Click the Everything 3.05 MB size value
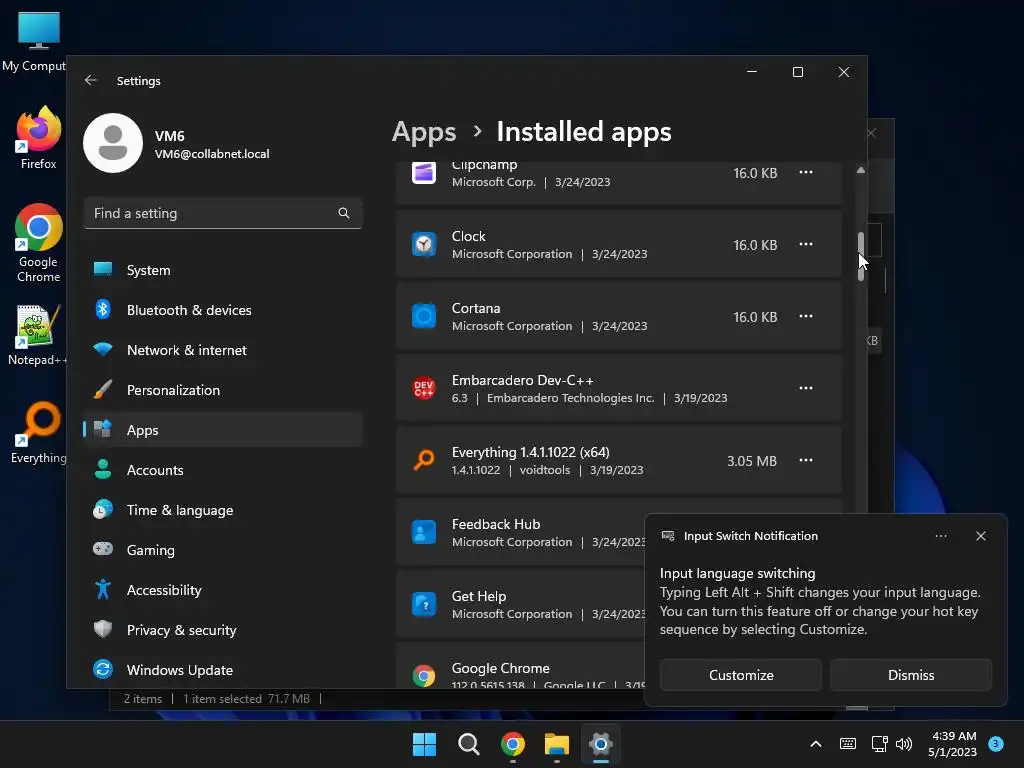This screenshot has height=768, width=1024. point(752,461)
